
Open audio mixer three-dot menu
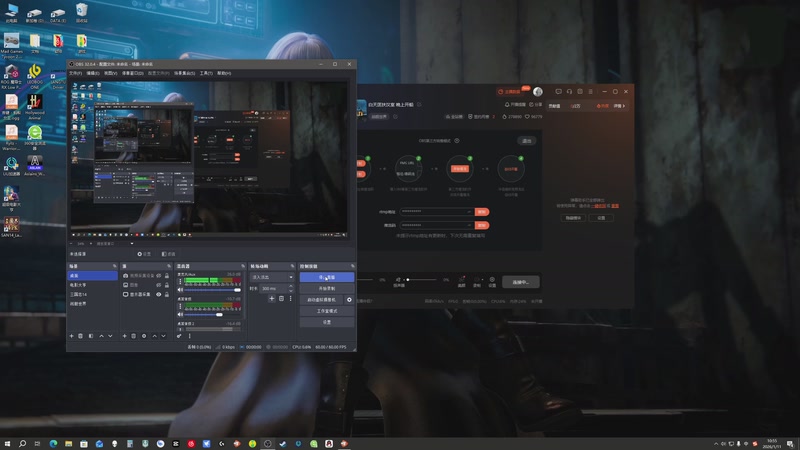point(189,336)
